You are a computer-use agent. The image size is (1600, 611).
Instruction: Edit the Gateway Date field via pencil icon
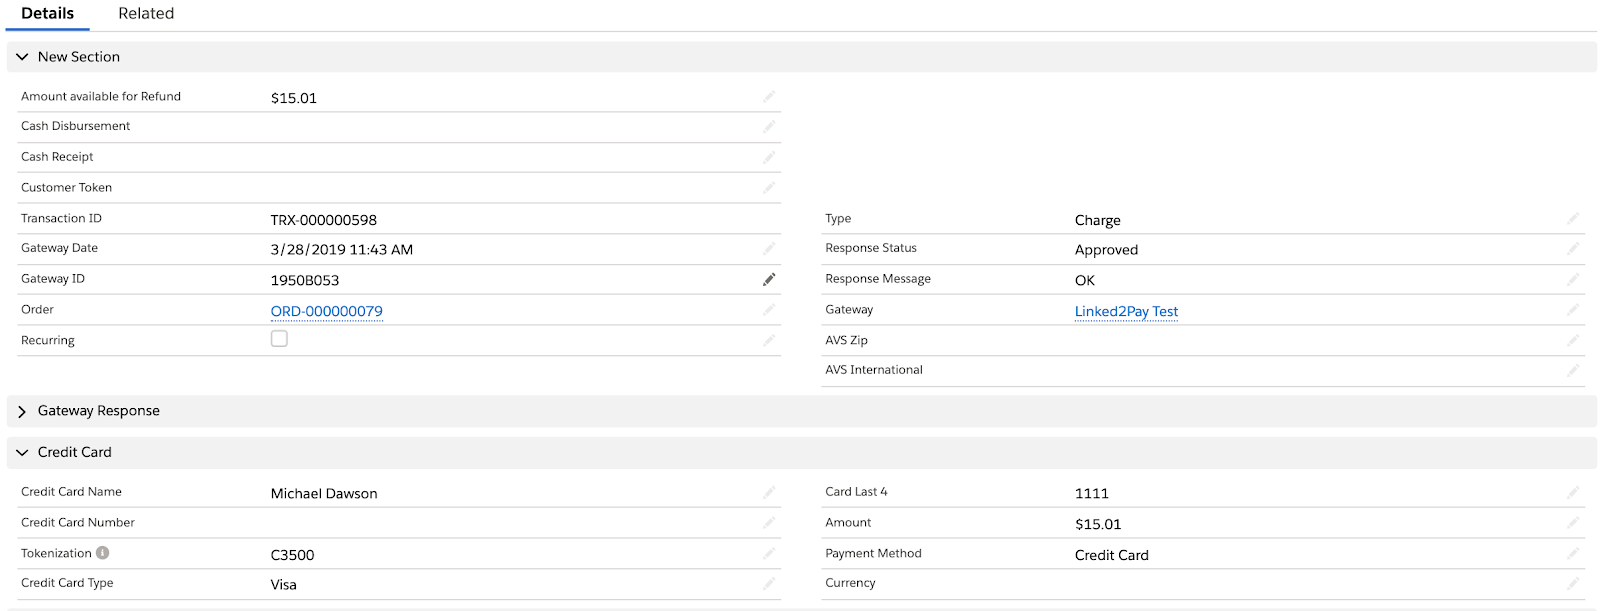click(x=769, y=249)
